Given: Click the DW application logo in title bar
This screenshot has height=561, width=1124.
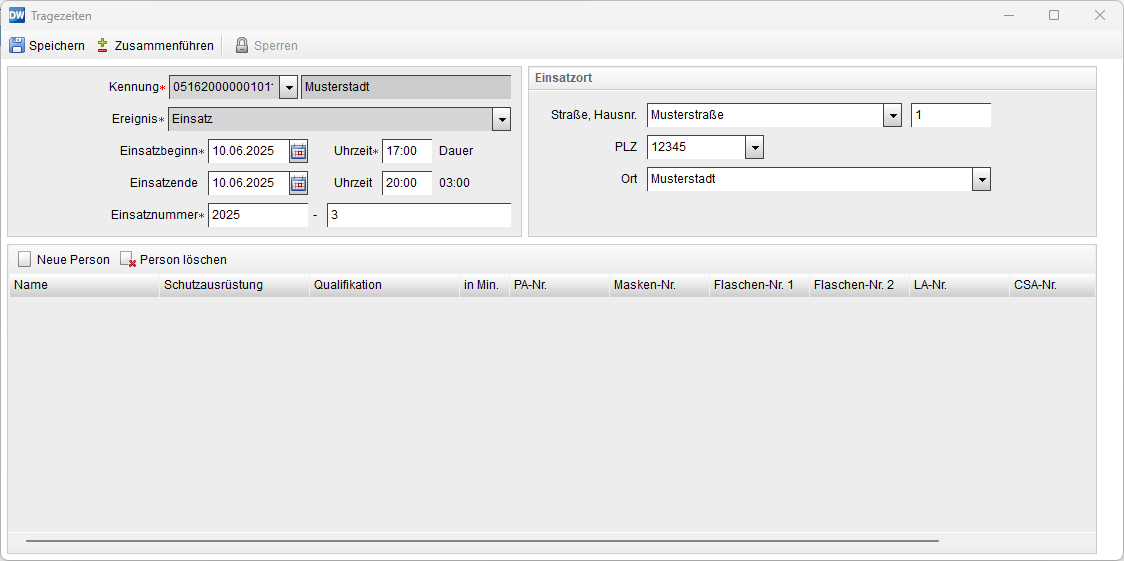Looking at the screenshot, I should [16, 15].
